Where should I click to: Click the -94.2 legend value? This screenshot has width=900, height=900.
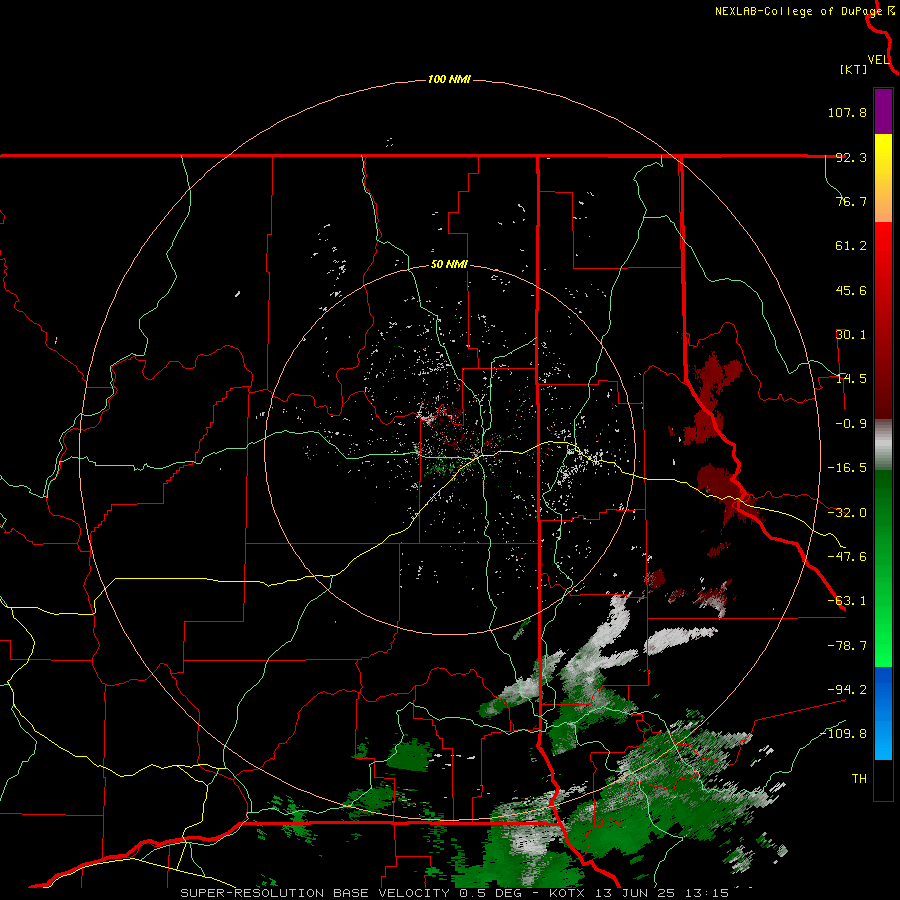click(x=847, y=689)
